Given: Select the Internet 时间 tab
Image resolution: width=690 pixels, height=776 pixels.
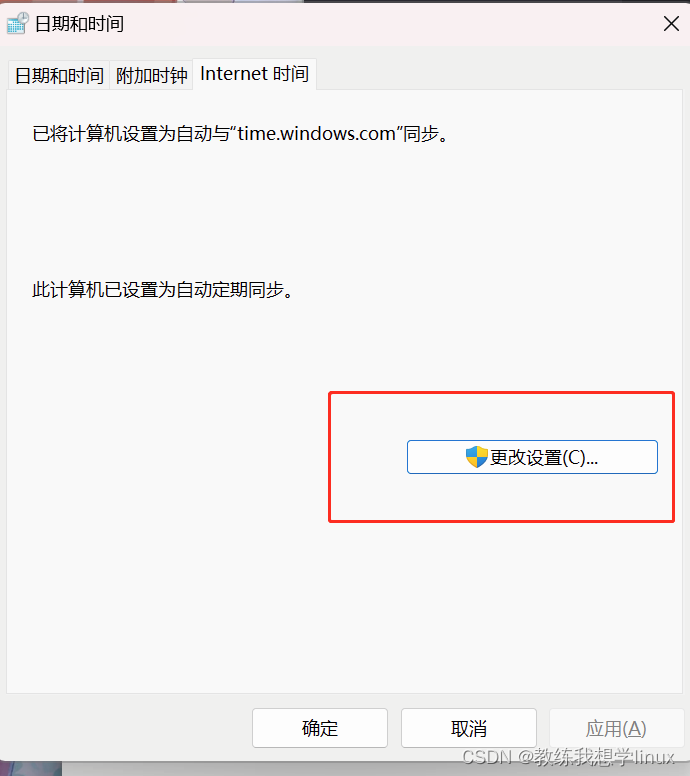Looking at the screenshot, I should point(254,74).
